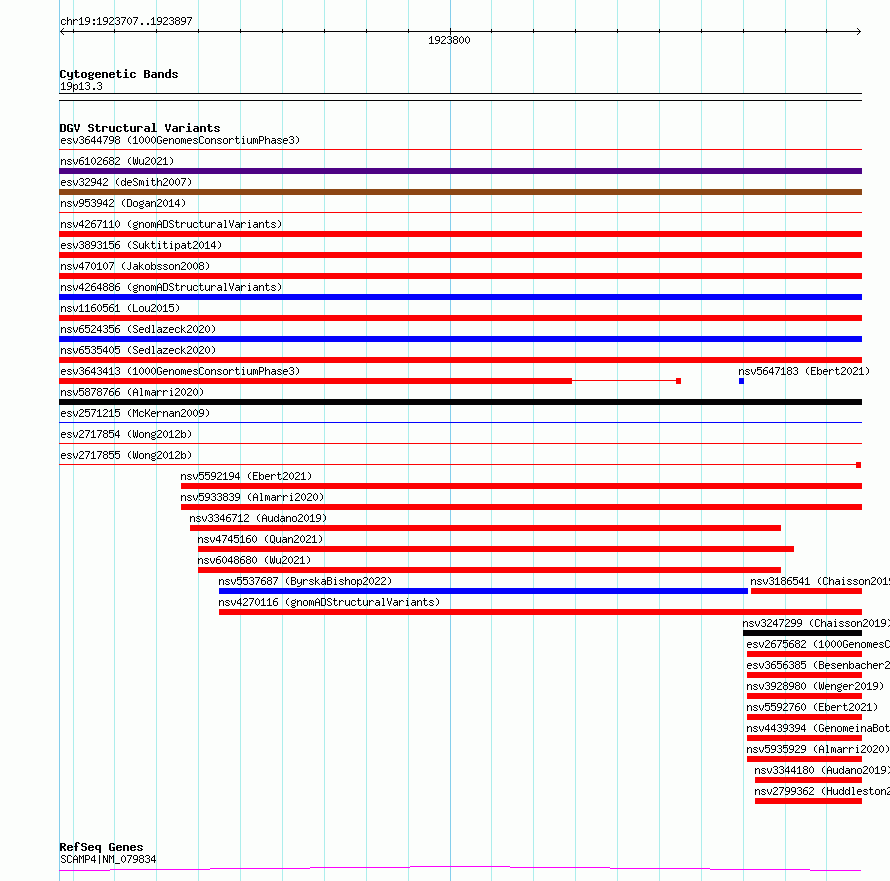Click the small blue nsv5647183 marker
Image resolution: width=890 pixels, height=881 pixels.
click(x=741, y=381)
